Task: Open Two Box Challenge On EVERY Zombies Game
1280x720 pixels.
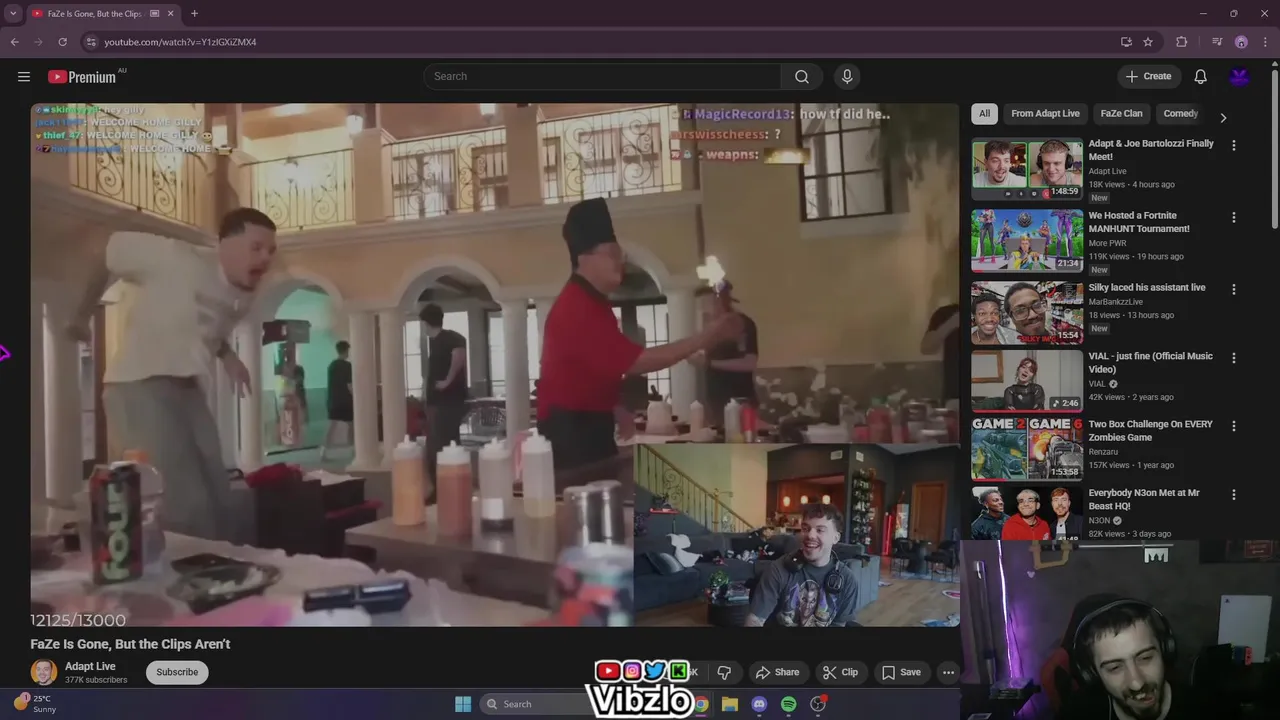Action: [1151, 431]
